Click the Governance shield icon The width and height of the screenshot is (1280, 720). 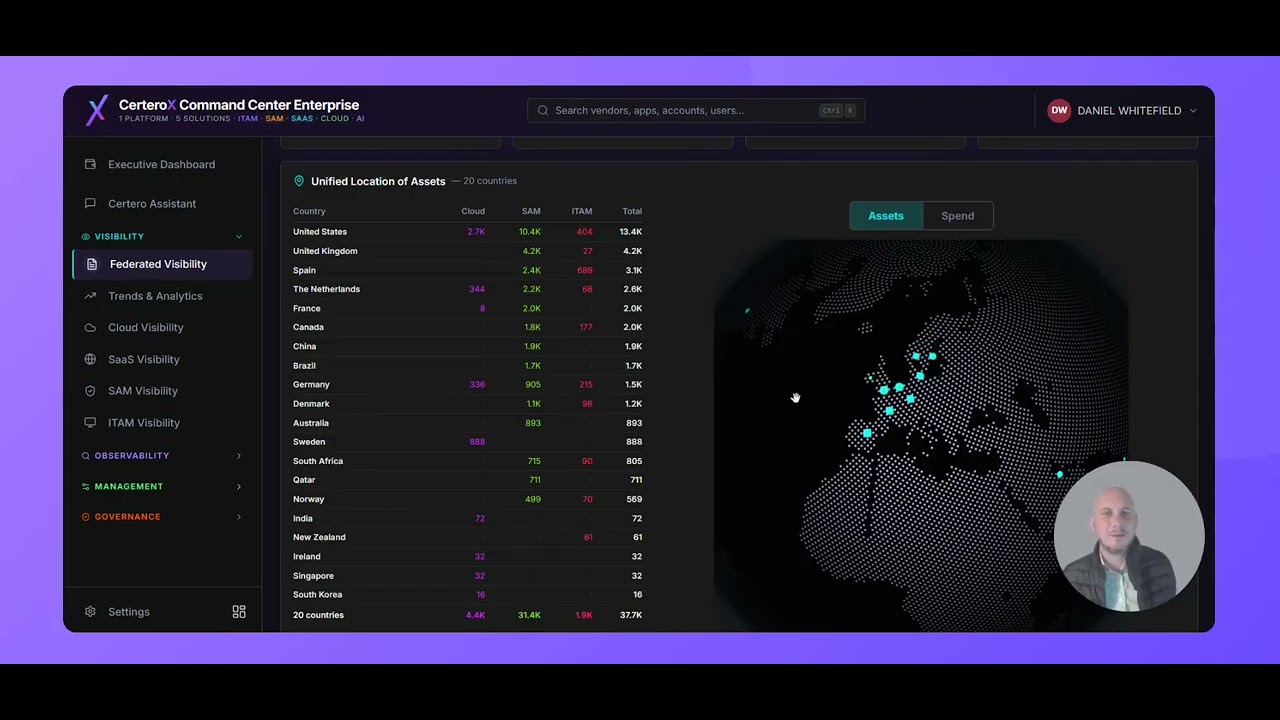[x=86, y=517]
